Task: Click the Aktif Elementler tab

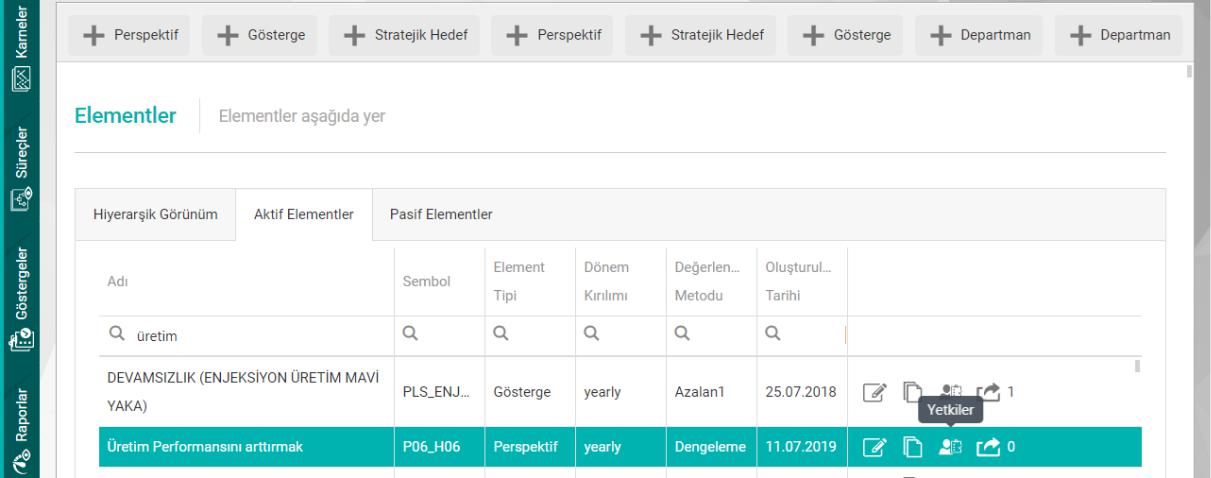Action: [303, 214]
